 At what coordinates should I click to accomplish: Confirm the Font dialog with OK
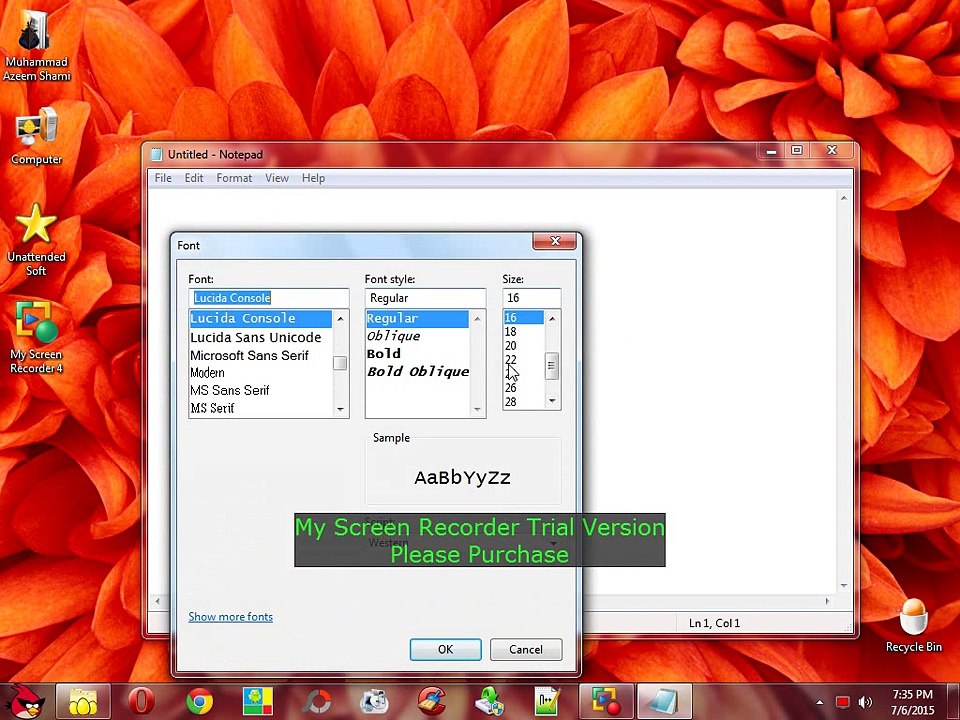click(x=445, y=650)
